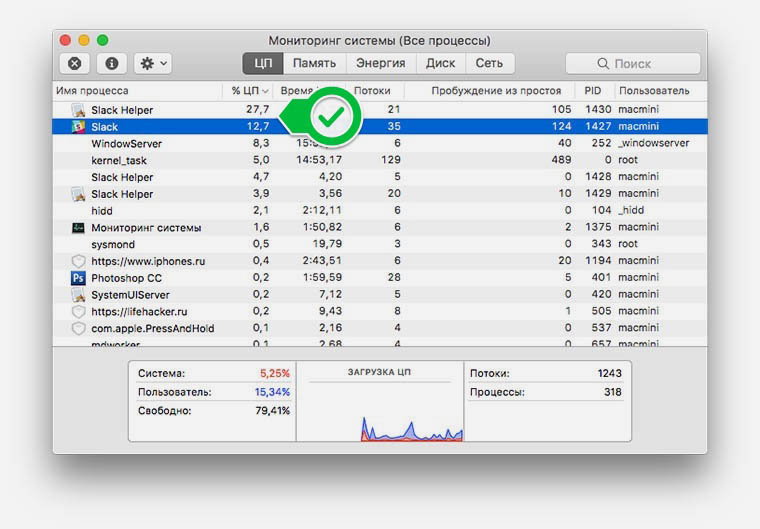Switch to the Энергия tab
Viewport: 760px width, 529px height.
point(380,64)
